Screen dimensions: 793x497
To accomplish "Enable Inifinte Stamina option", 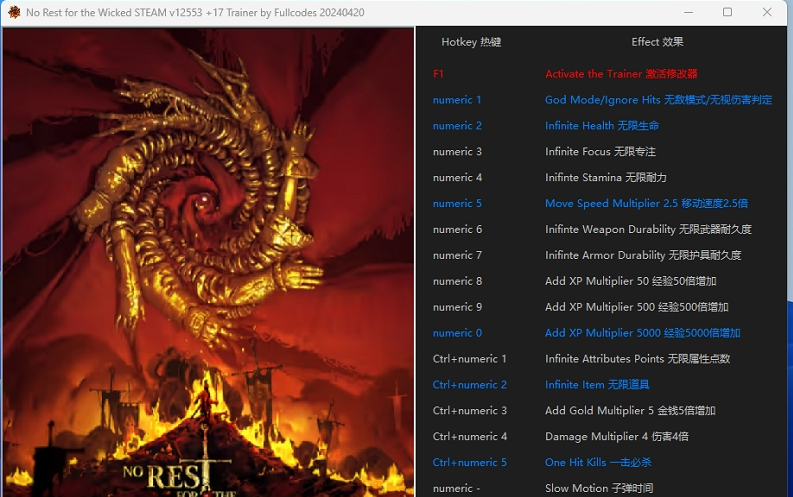I will pyautogui.click(x=605, y=177).
